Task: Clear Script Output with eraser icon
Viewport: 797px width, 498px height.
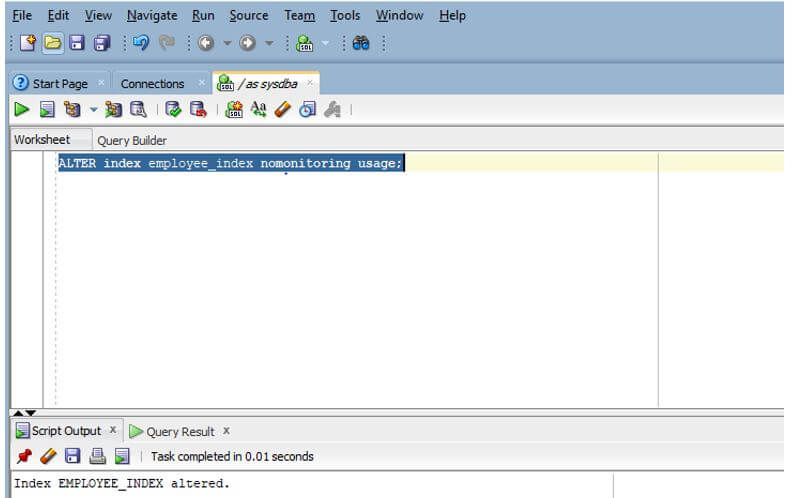Action: click(x=48, y=456)
